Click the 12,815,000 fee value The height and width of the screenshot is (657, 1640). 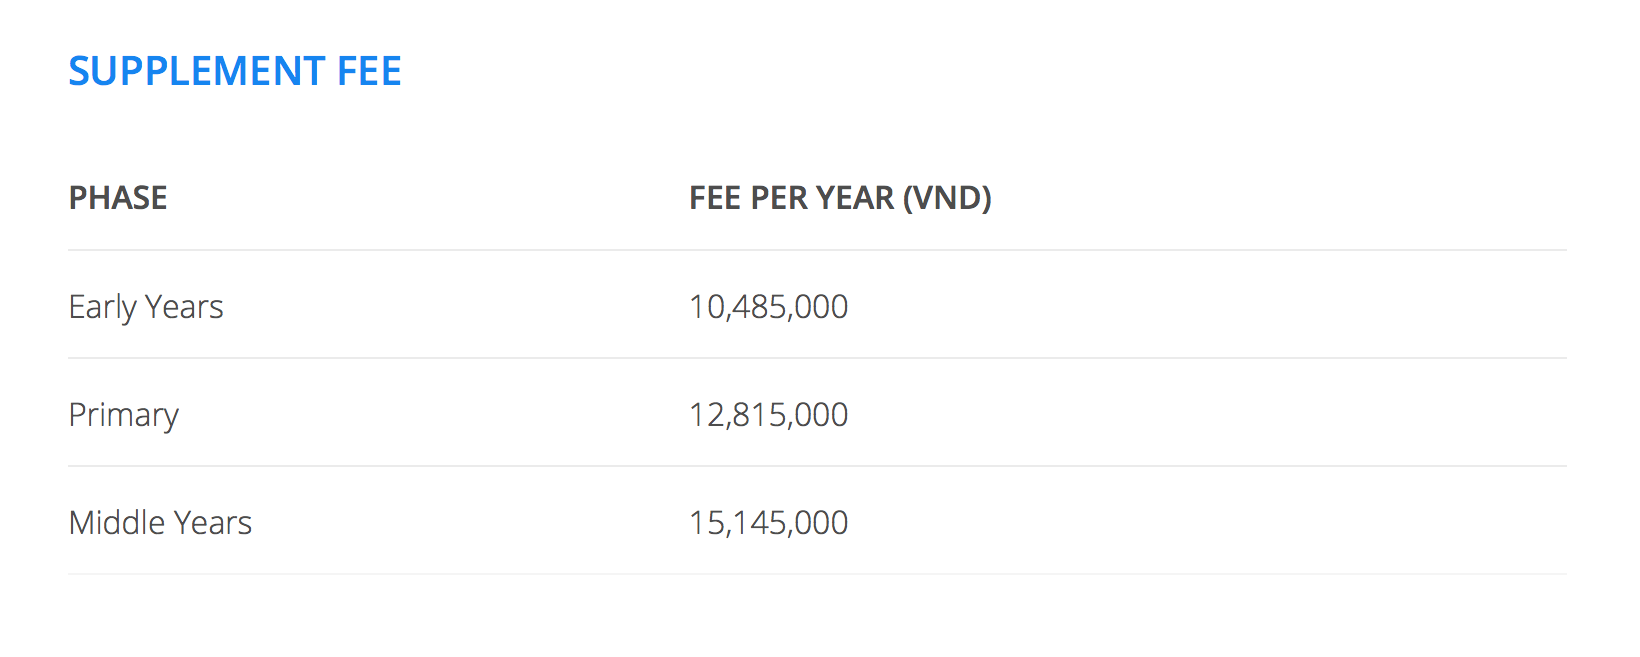click(x=768, y=415)
